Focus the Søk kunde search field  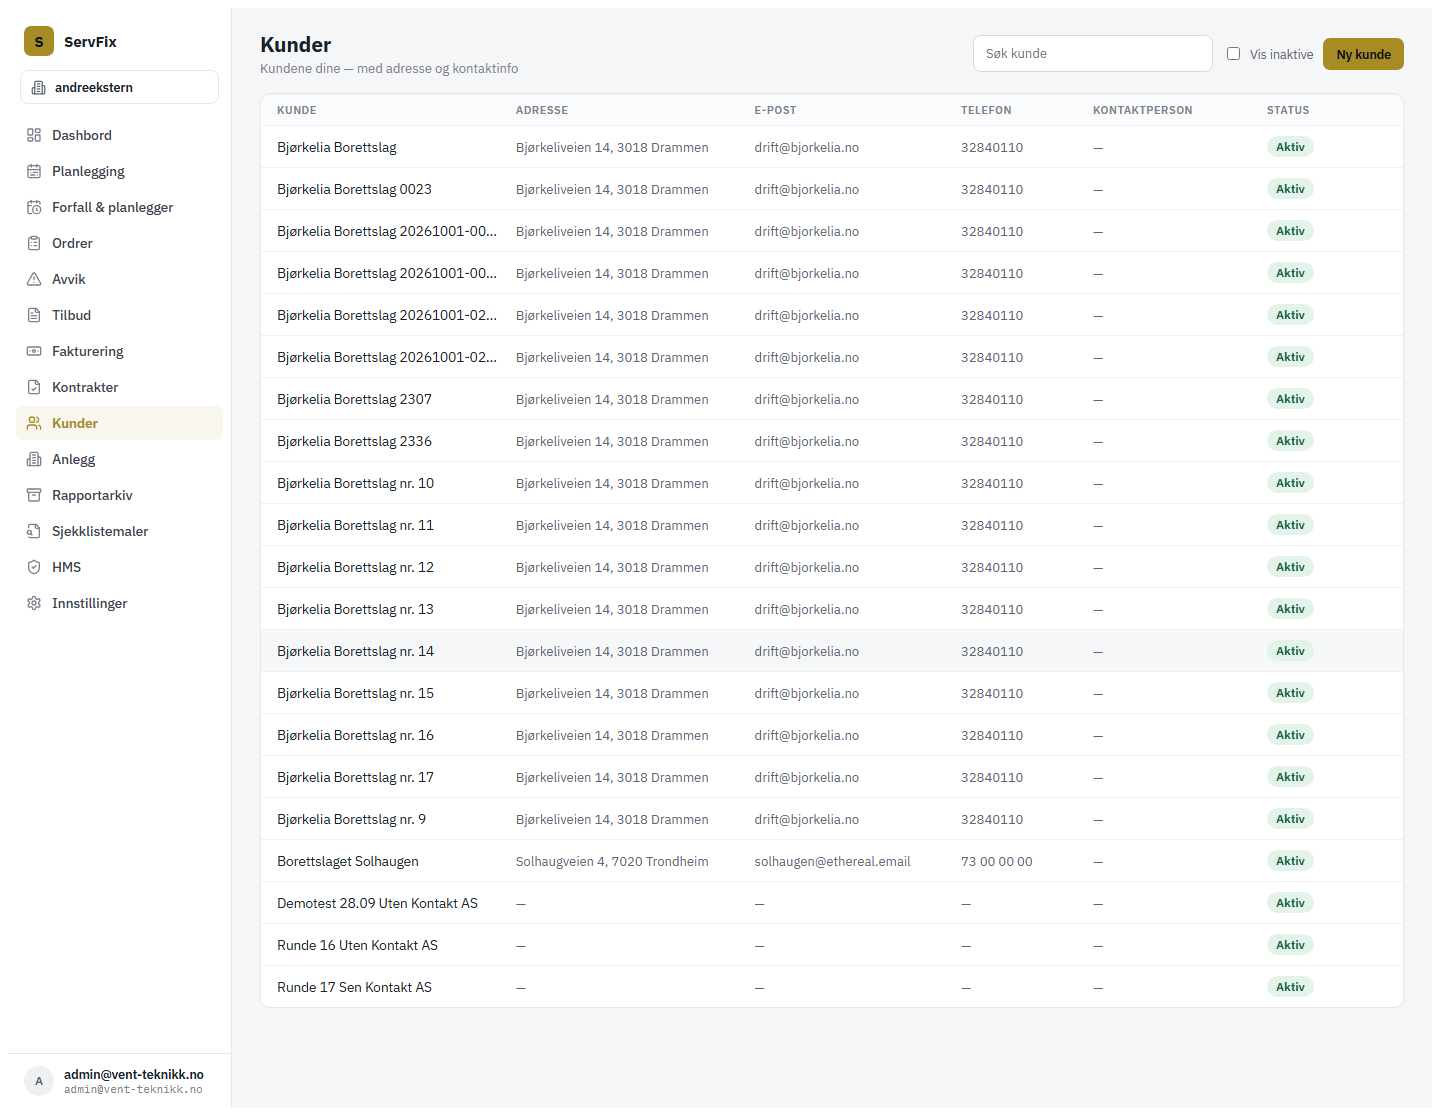(x=1092, y=54)
